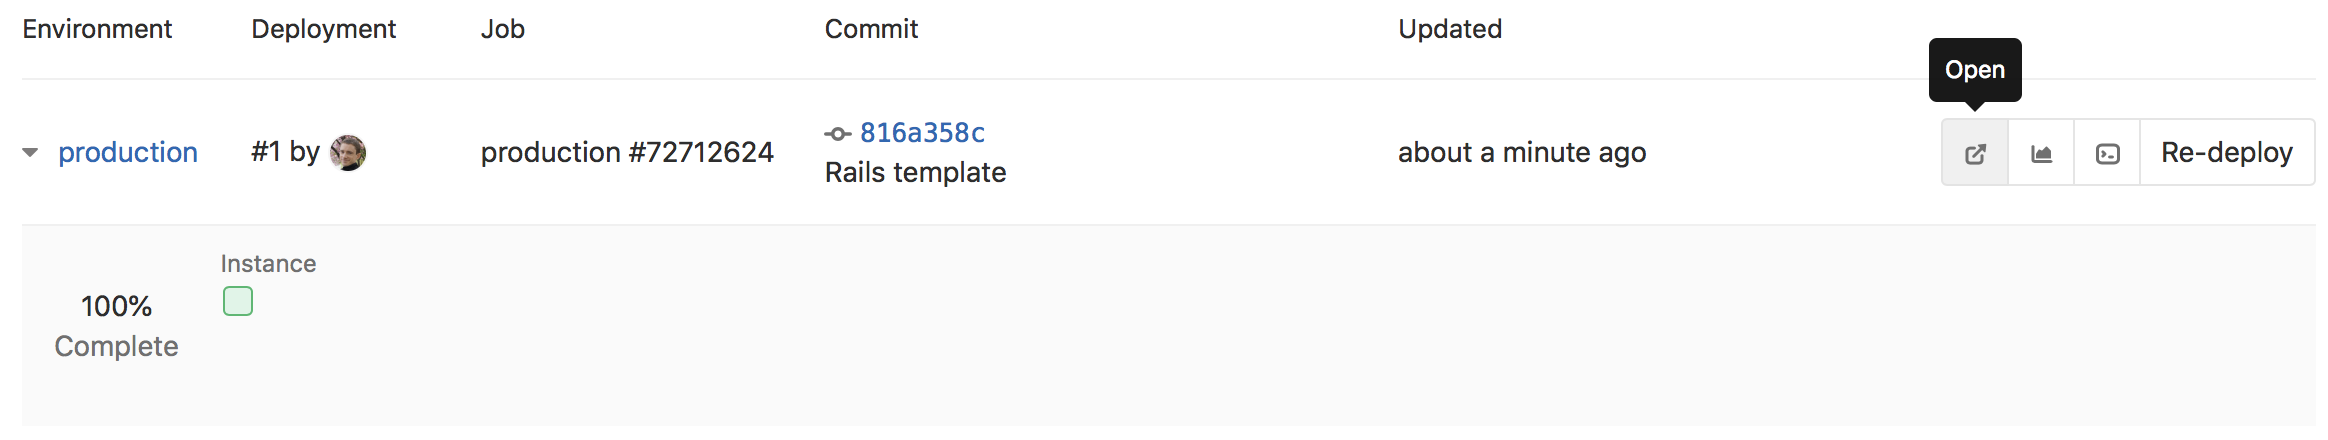Click the Environment column header
2328x440 pixels.
pyautogui.click(x=97, y=29)
